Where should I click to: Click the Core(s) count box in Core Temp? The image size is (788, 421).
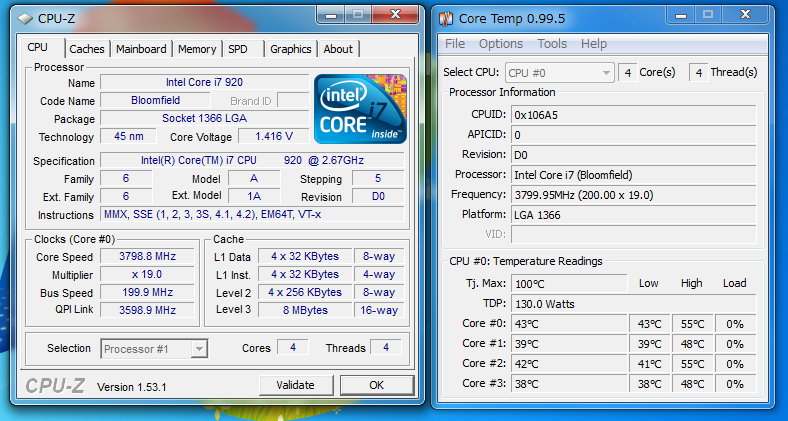tap(628, 73)
